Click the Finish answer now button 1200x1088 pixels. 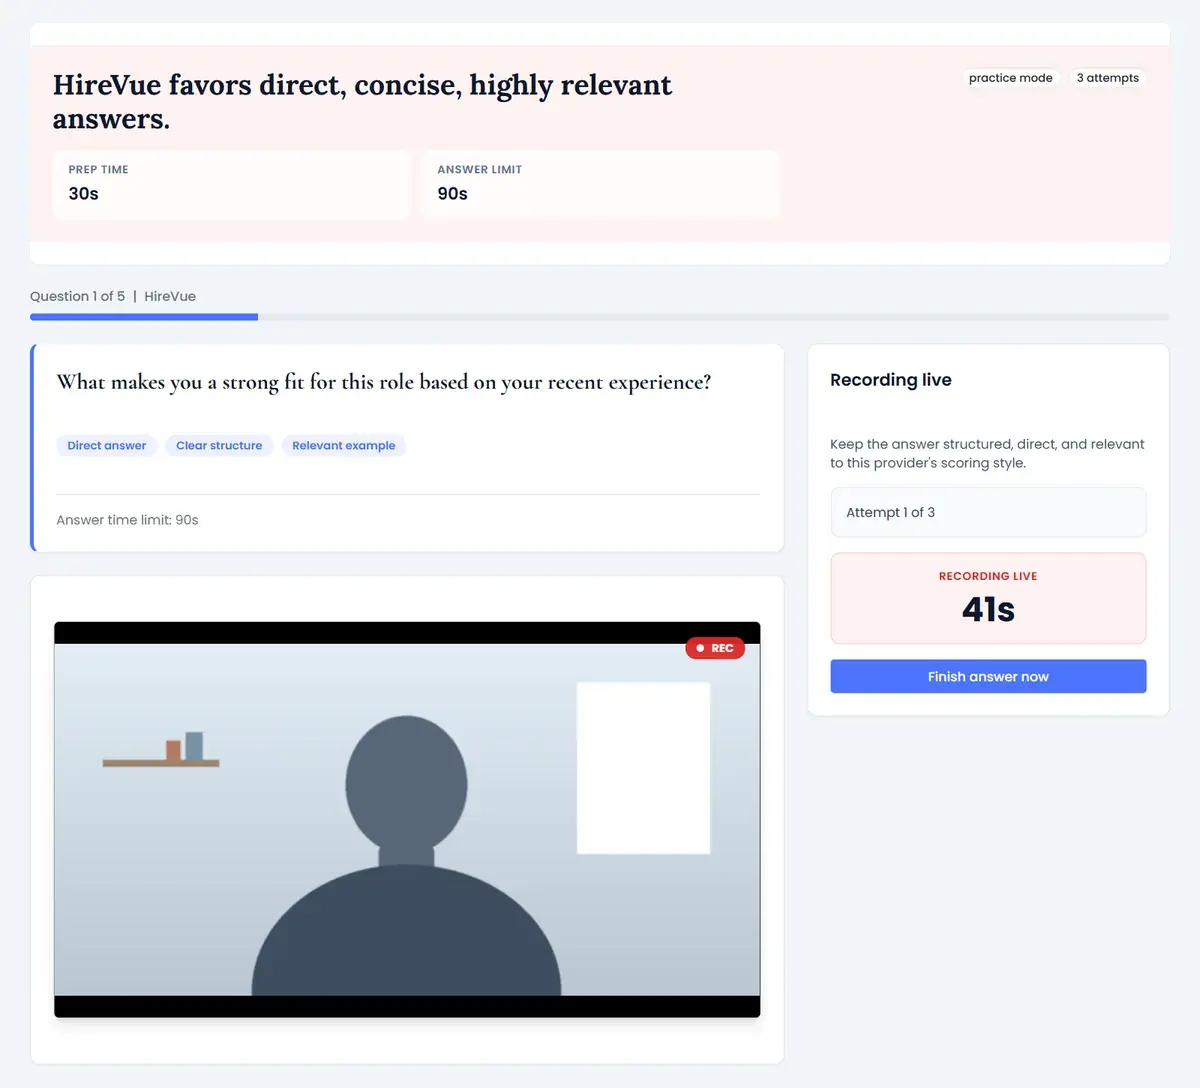[x=988, y=676]
